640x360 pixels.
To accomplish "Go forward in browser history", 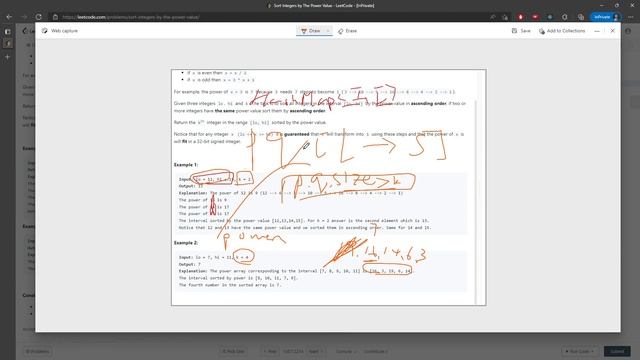I will 24,17.
